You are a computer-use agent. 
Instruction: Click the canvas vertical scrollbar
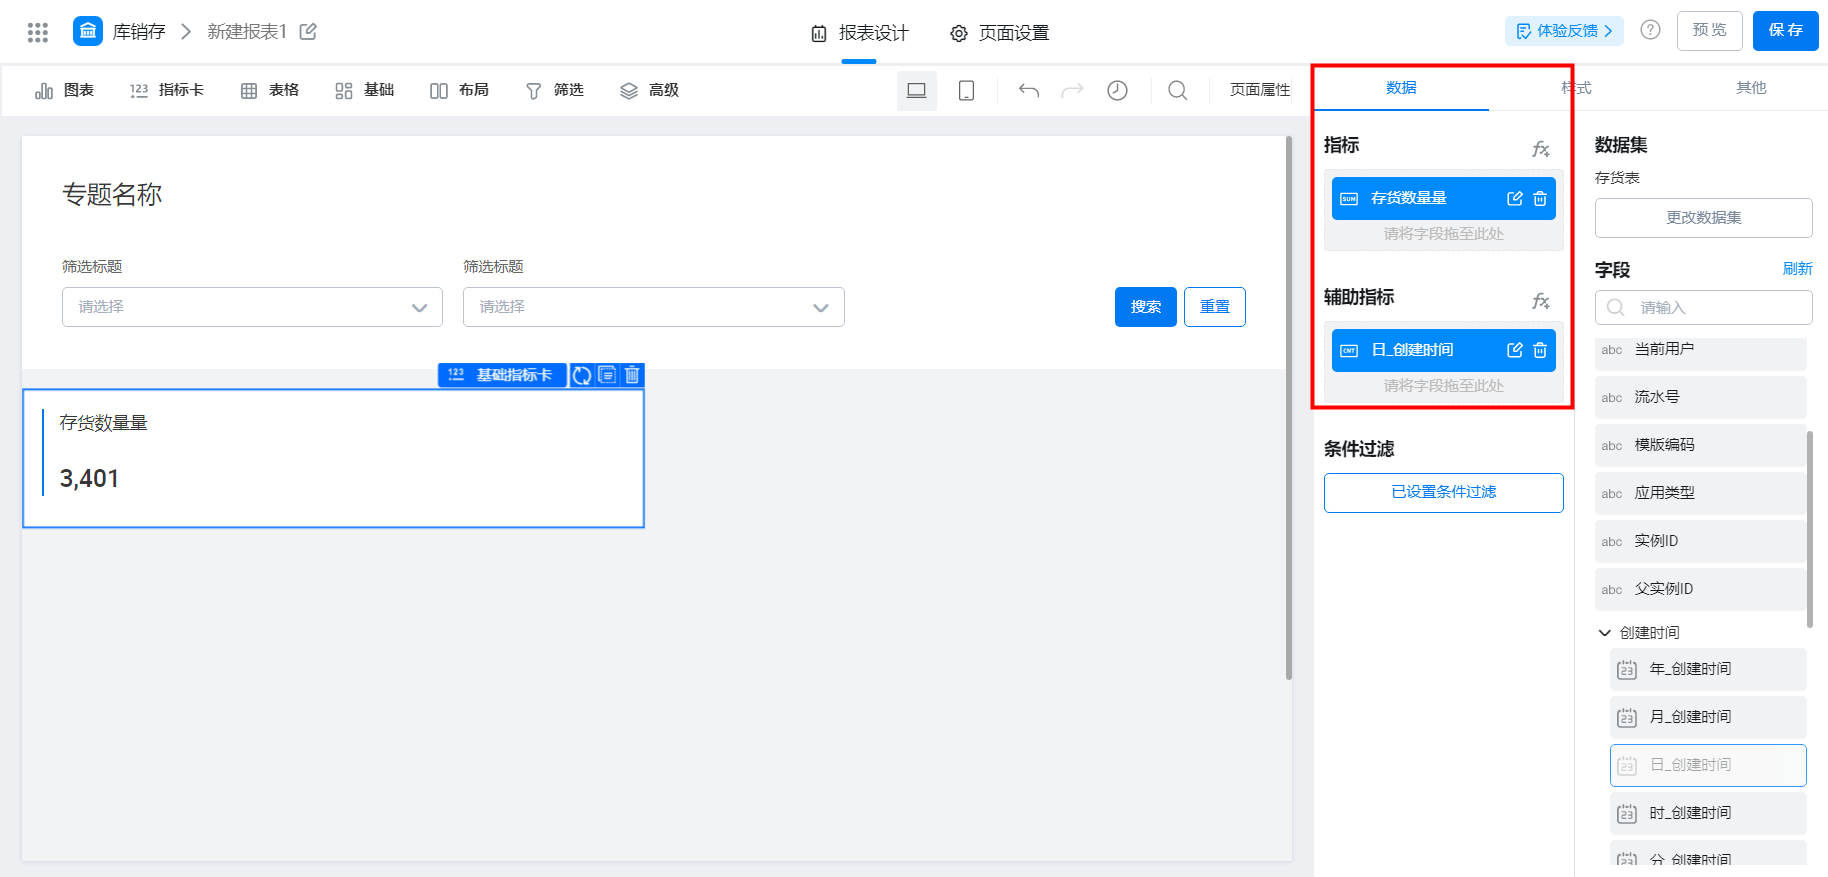(x=1289, y=409)
